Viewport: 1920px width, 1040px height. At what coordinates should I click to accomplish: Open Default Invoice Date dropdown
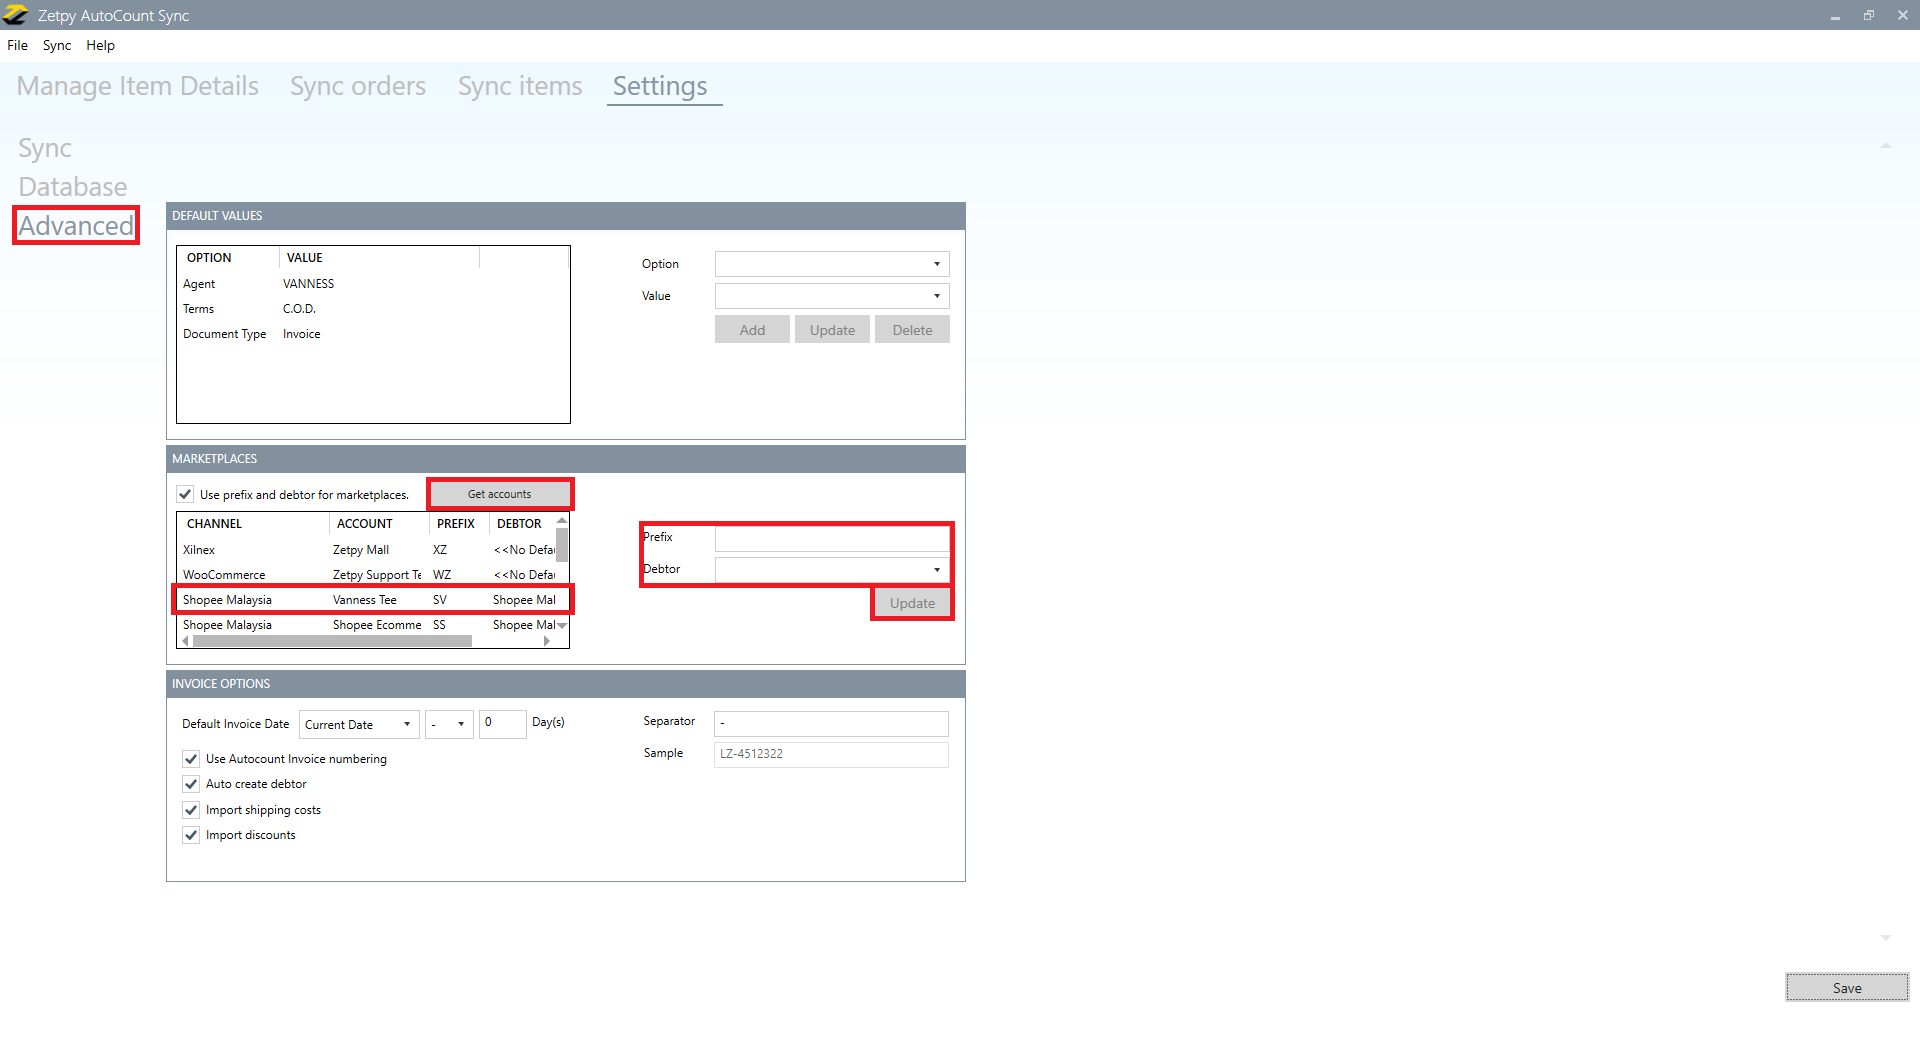[x=359, y=724]
